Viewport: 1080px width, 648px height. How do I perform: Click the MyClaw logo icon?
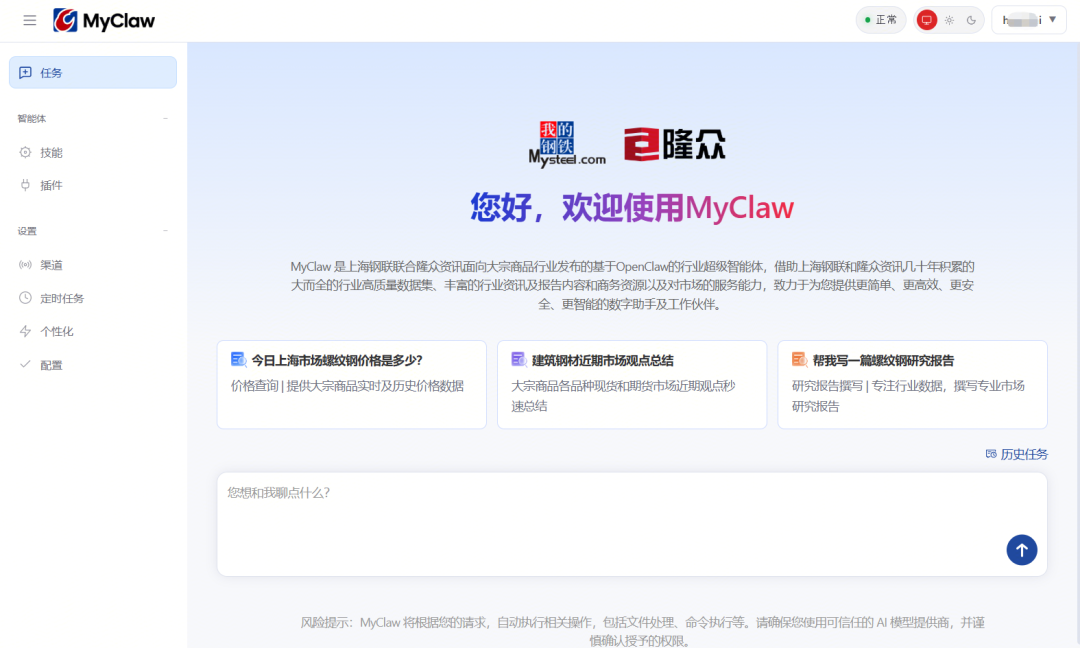65,21
